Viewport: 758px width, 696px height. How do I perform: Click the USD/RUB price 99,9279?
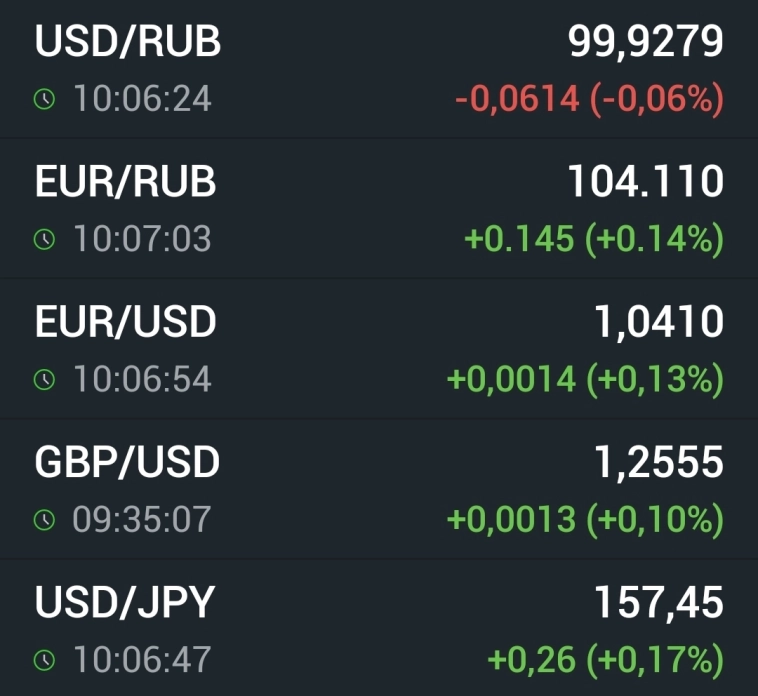645,42
